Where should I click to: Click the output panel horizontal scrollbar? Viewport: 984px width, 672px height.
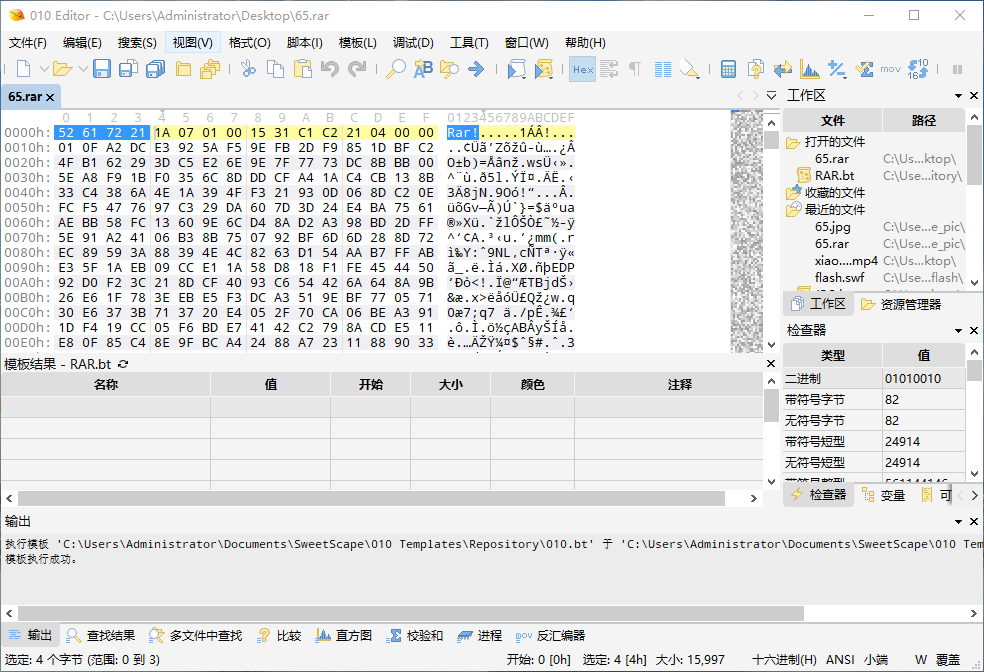click(x=411, y=613)
